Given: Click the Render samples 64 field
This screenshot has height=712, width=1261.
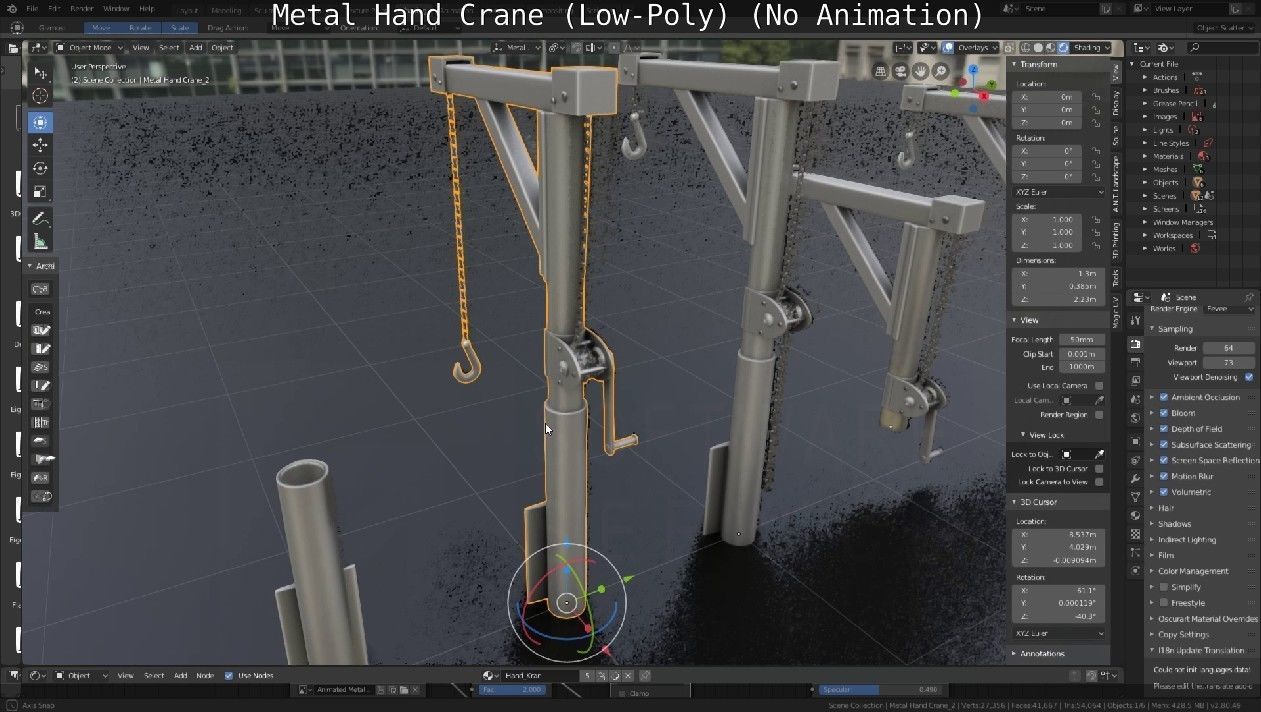Looking at the screenshot, I should (1228, 348).
